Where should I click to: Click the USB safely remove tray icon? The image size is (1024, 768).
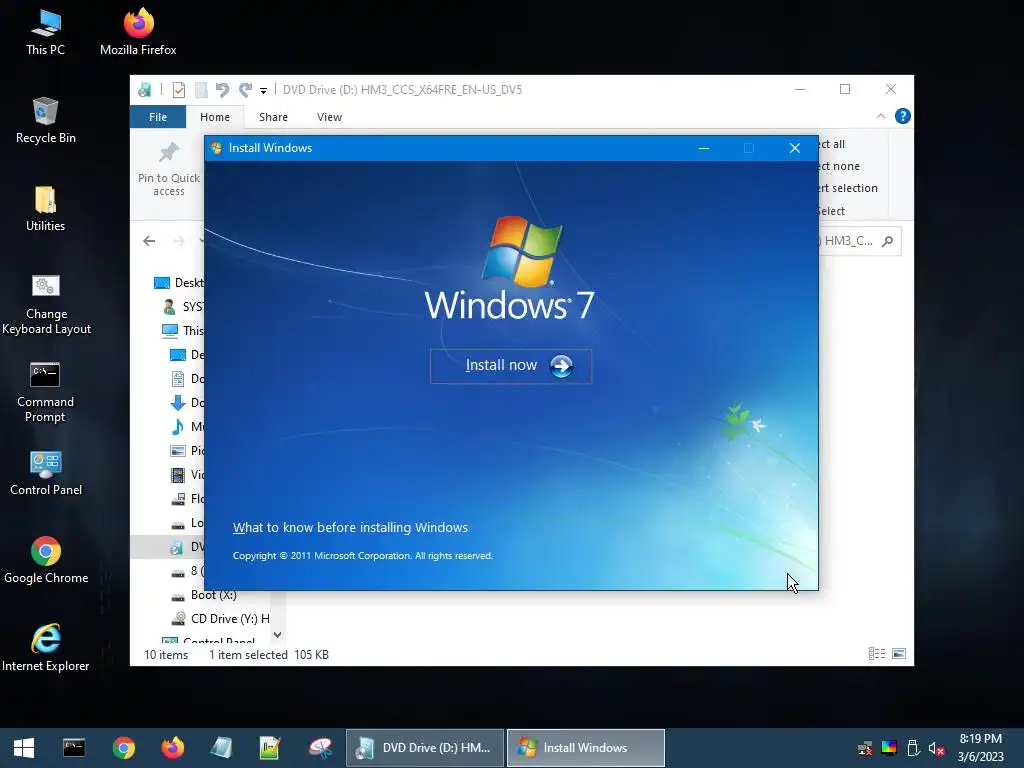[913, 748]
